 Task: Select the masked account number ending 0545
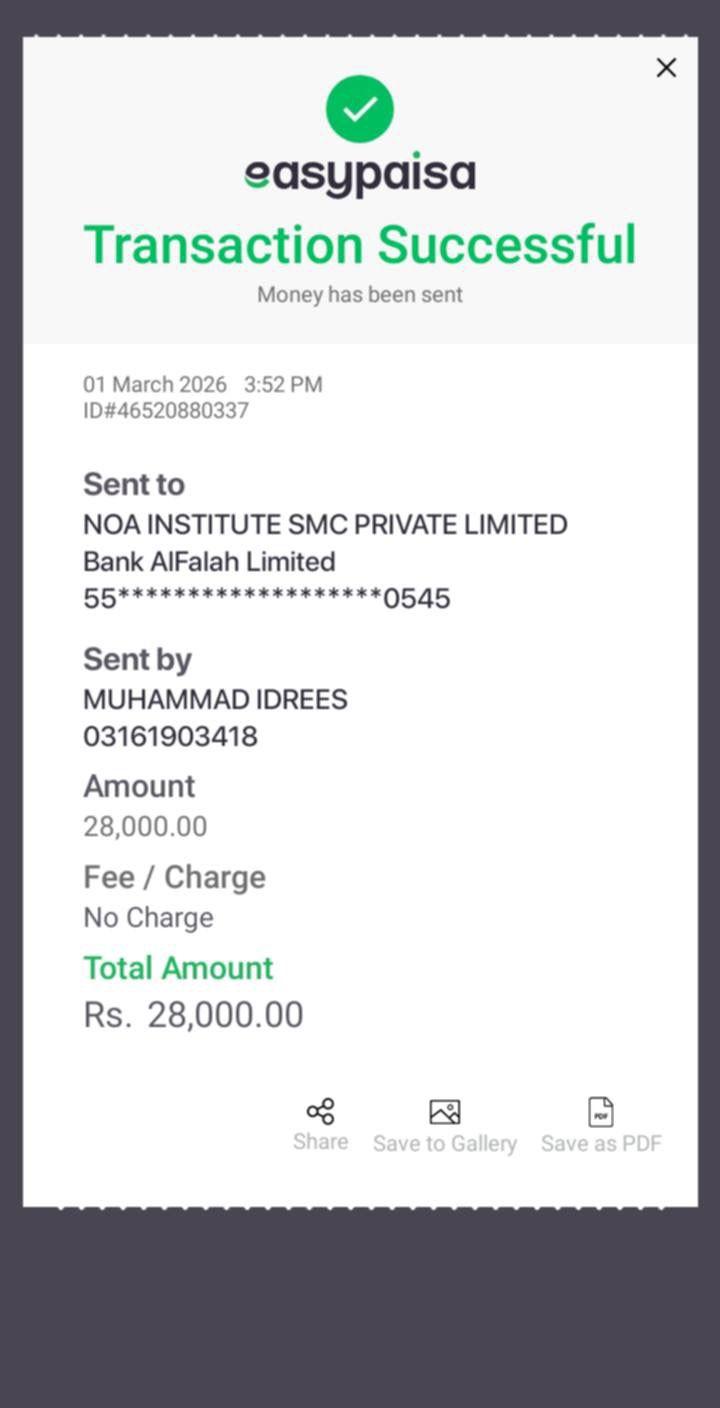(267, 599)
